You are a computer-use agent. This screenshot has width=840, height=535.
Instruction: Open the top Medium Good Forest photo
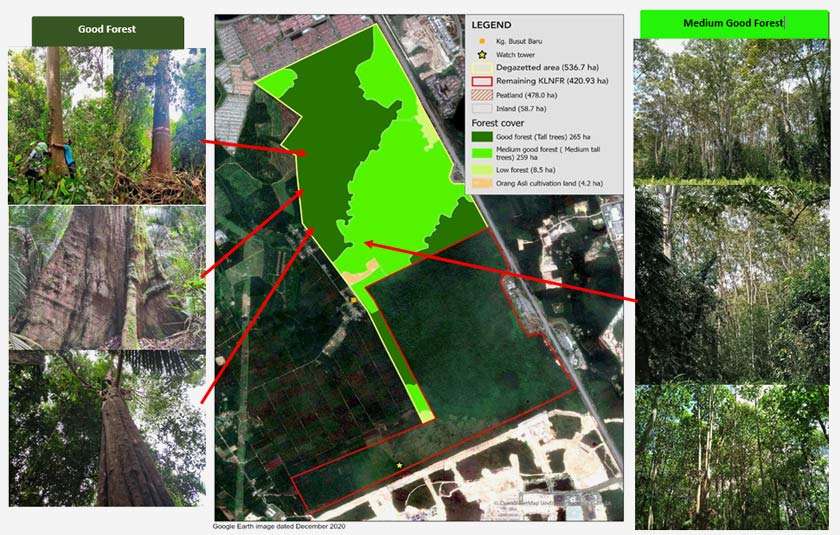732,111
